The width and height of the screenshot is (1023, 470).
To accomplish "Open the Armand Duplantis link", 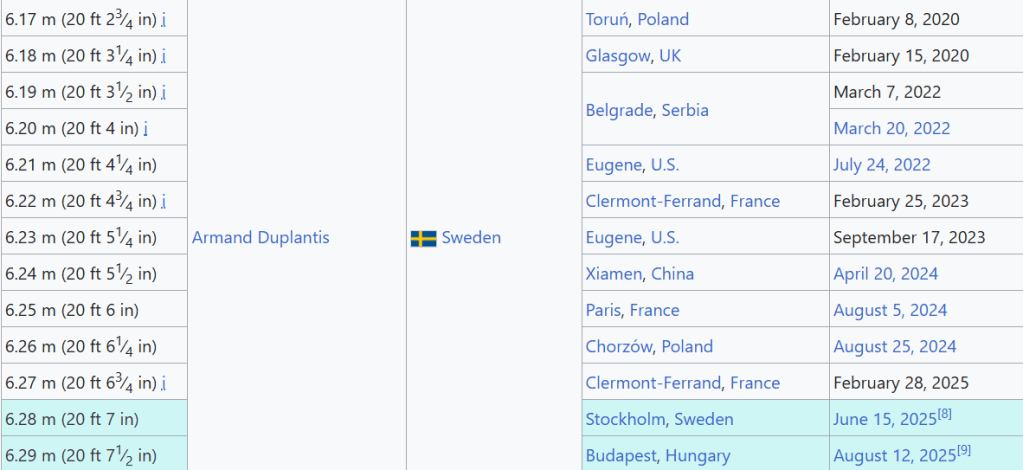I will (x=260, y=238).
